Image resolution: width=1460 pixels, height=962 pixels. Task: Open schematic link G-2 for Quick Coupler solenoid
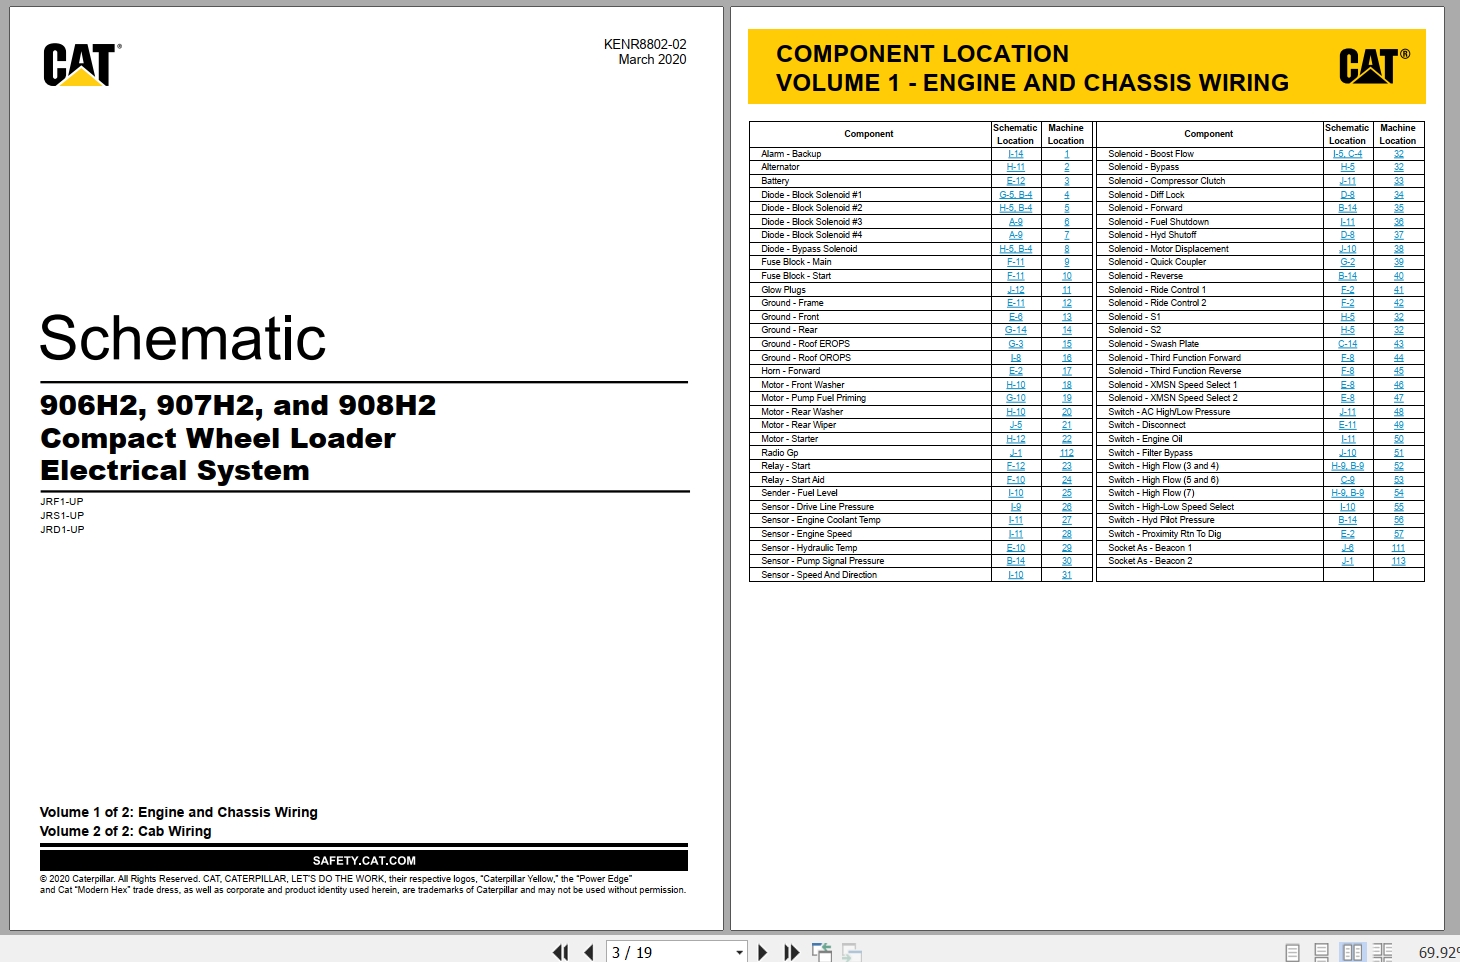pos(1347,262)
